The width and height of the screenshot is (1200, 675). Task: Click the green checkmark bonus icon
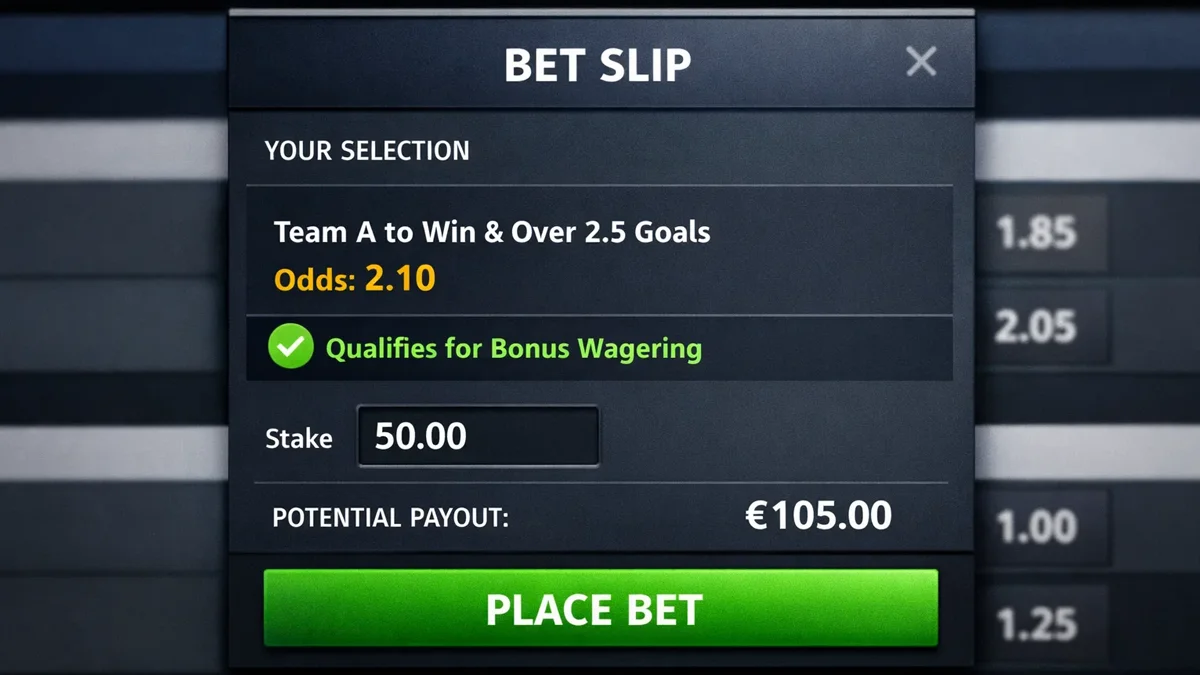pyautogui.click(x=291, y=347)
